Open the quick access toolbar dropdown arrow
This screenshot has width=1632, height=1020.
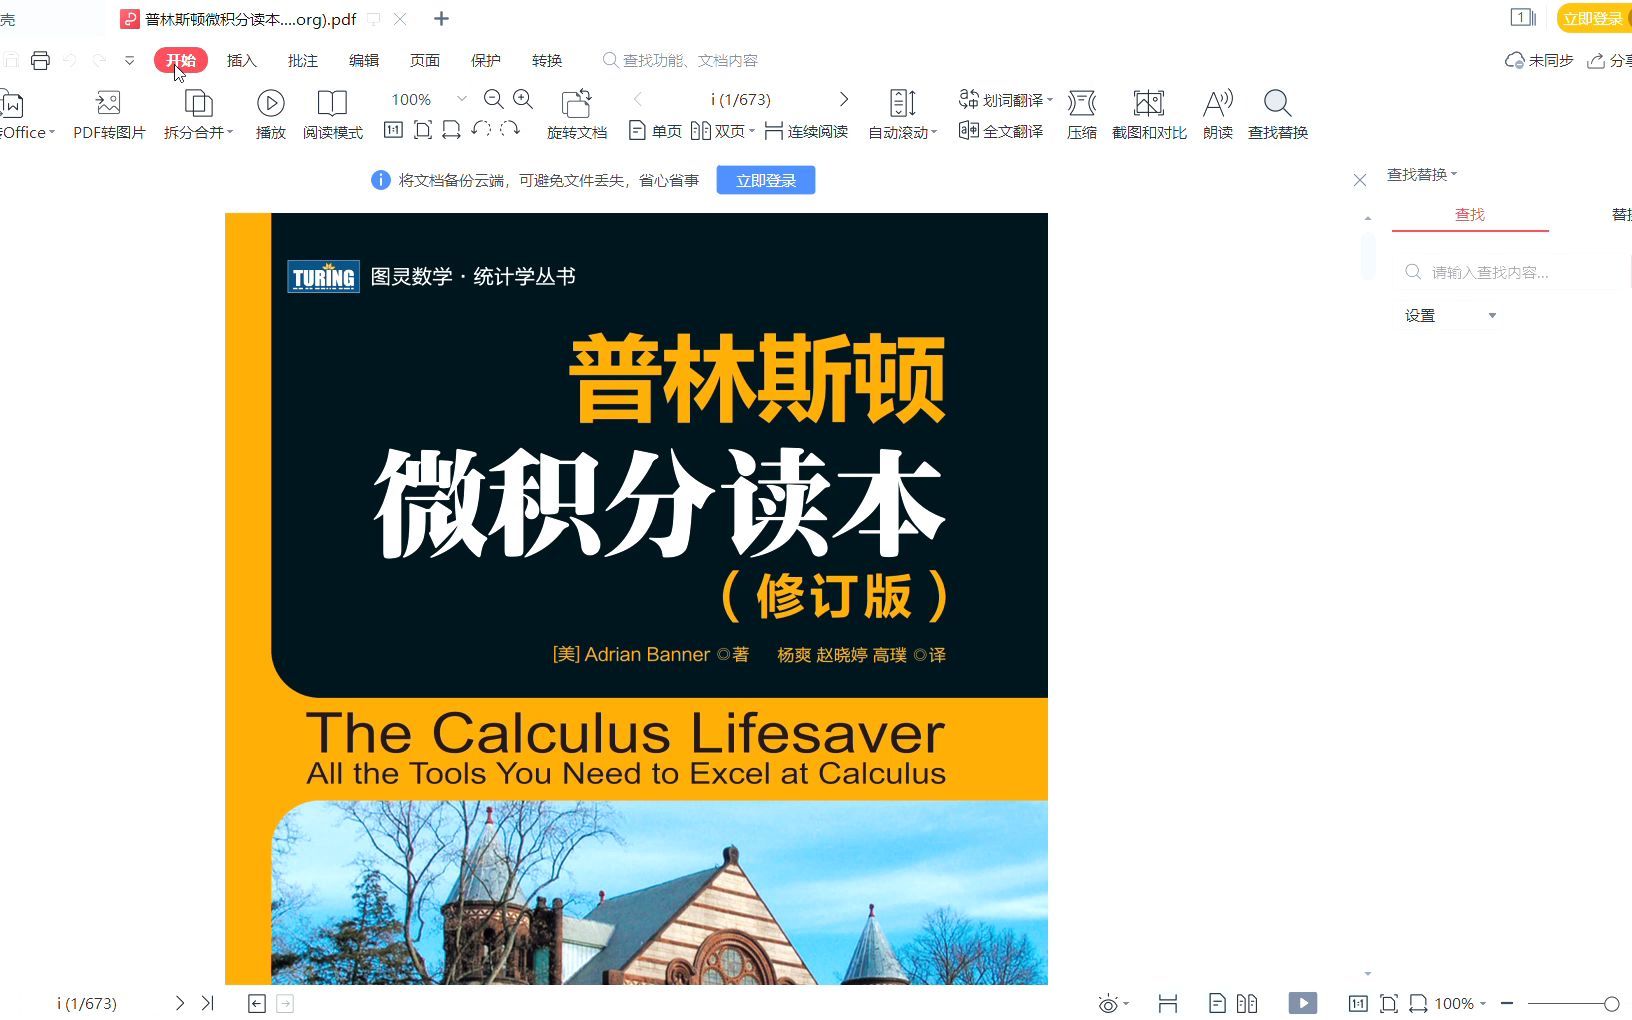(x=129, y=61)
